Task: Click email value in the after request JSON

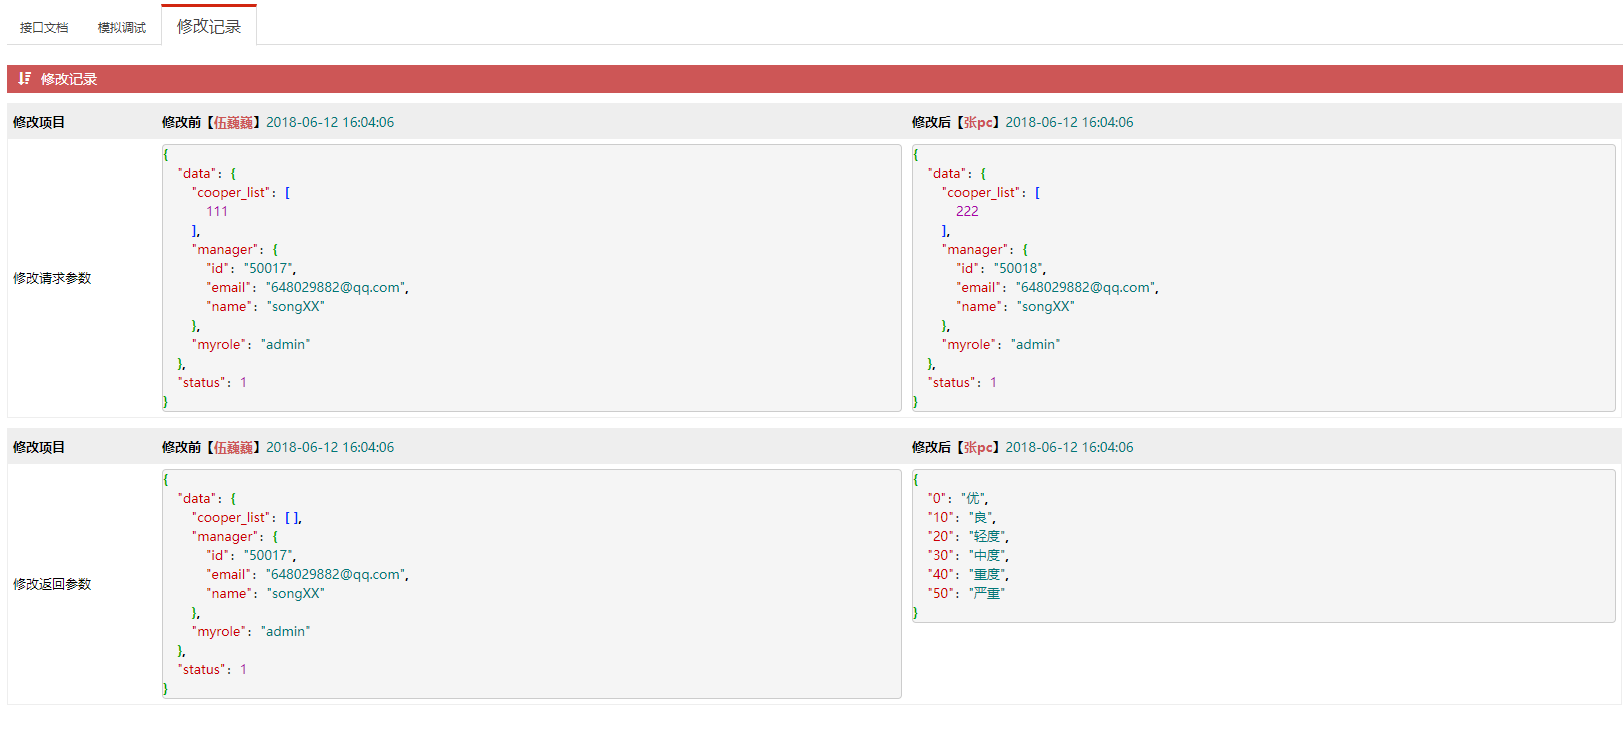Action: click(1086, 287)
